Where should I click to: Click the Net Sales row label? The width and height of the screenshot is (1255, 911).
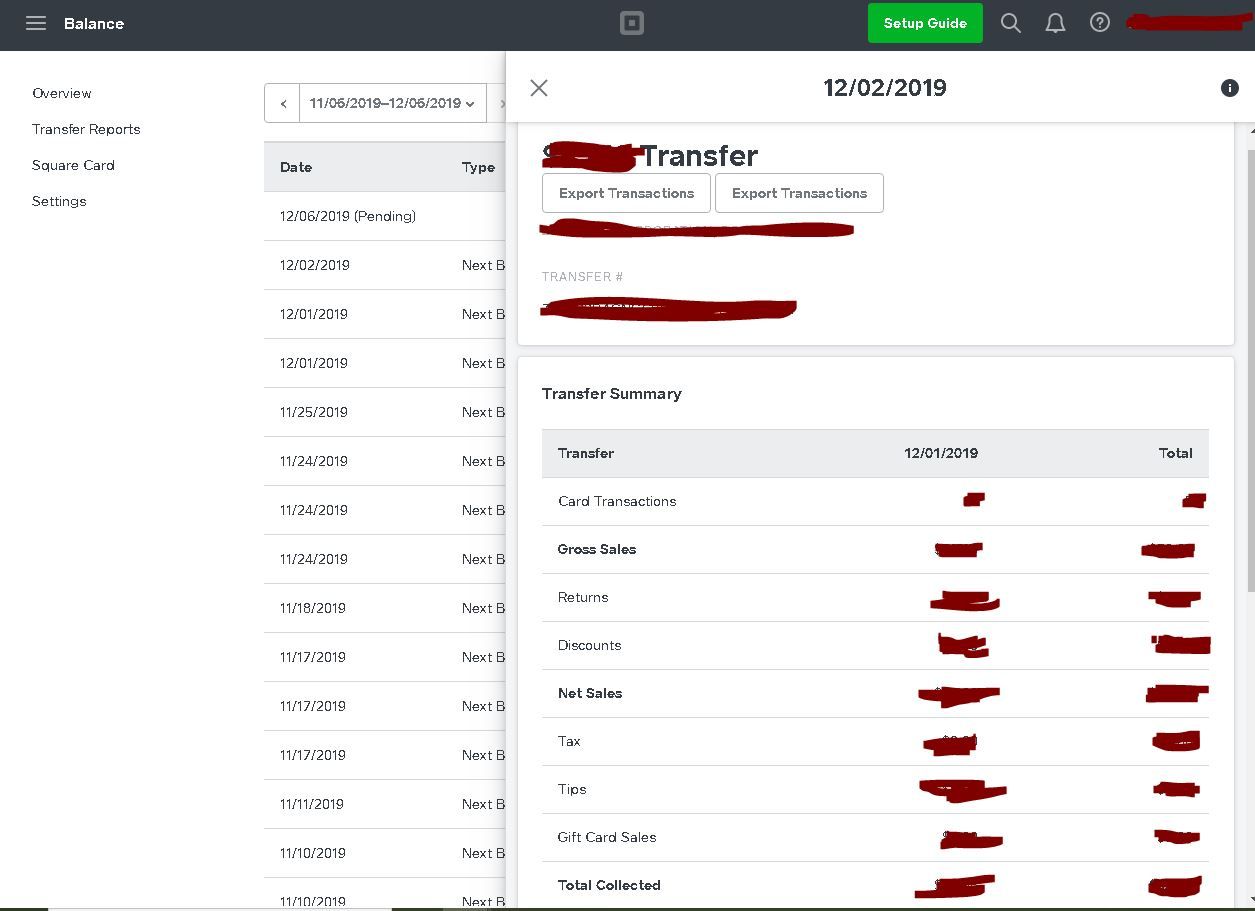coord(590,693)
